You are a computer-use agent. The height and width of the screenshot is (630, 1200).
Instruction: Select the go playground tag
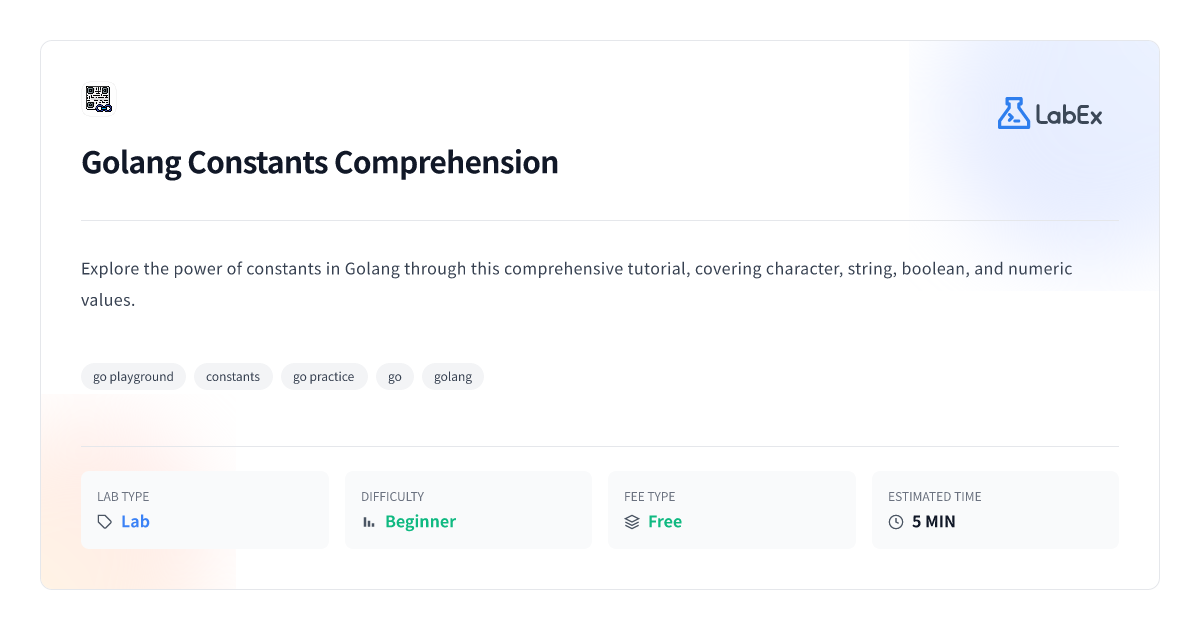[133, 377]
